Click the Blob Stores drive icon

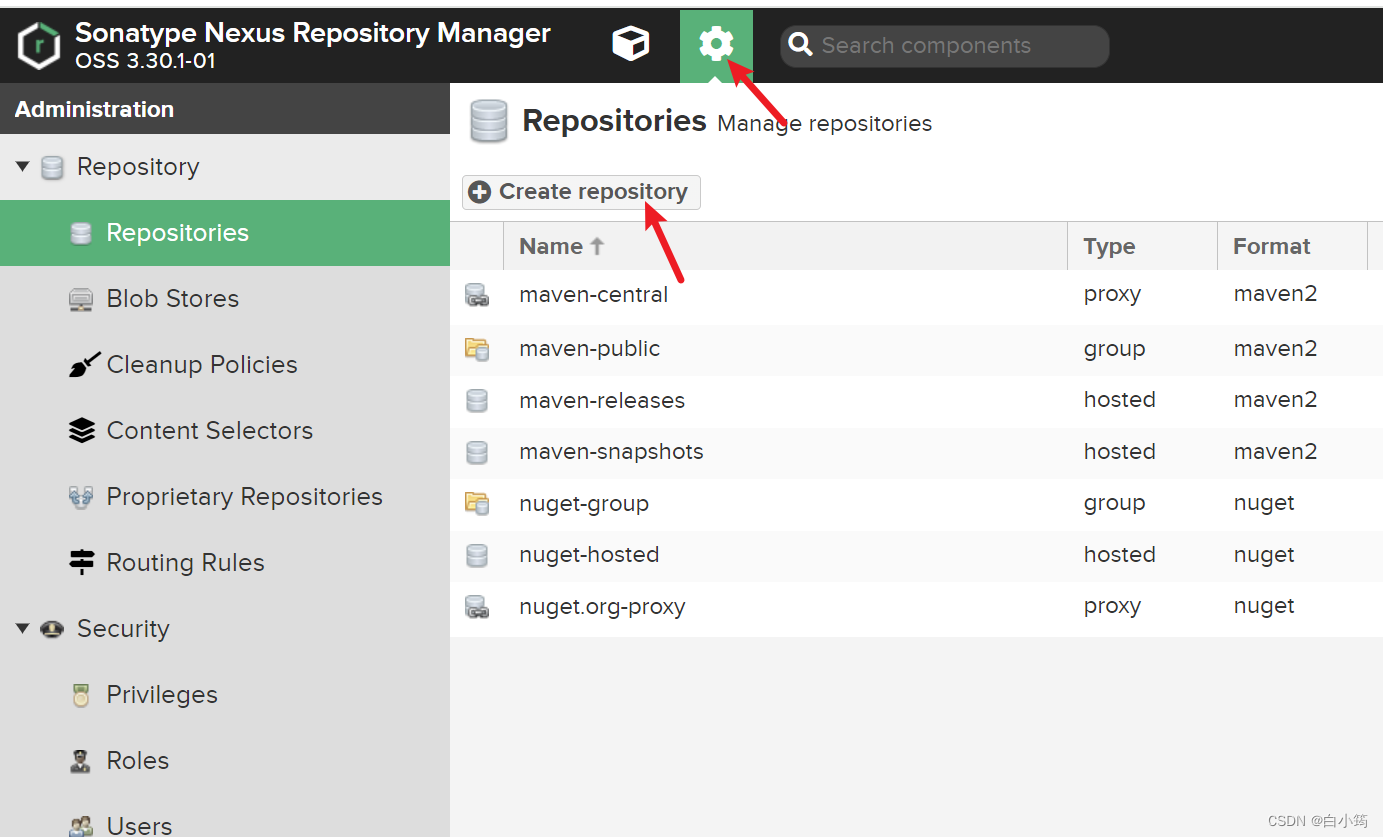[x=81, y=300]
